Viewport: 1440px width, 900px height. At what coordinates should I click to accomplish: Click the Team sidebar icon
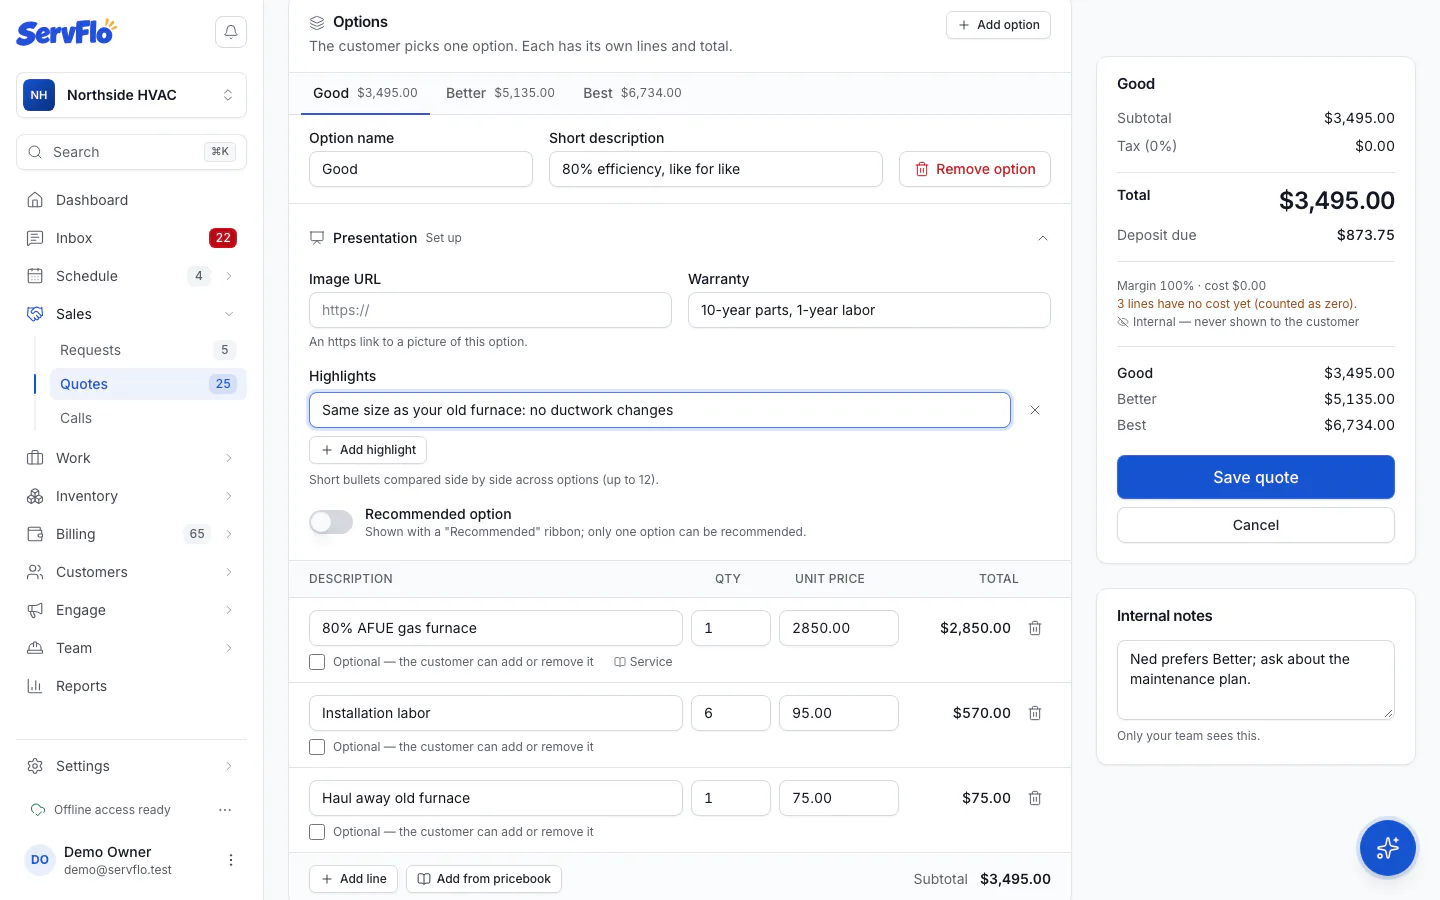pyautogui.click(x=35, y=648)
